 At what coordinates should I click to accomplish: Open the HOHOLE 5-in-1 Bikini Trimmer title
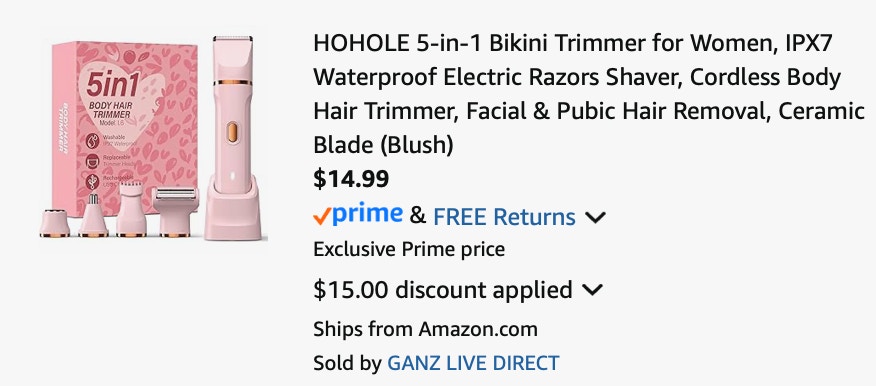[589, 94]
